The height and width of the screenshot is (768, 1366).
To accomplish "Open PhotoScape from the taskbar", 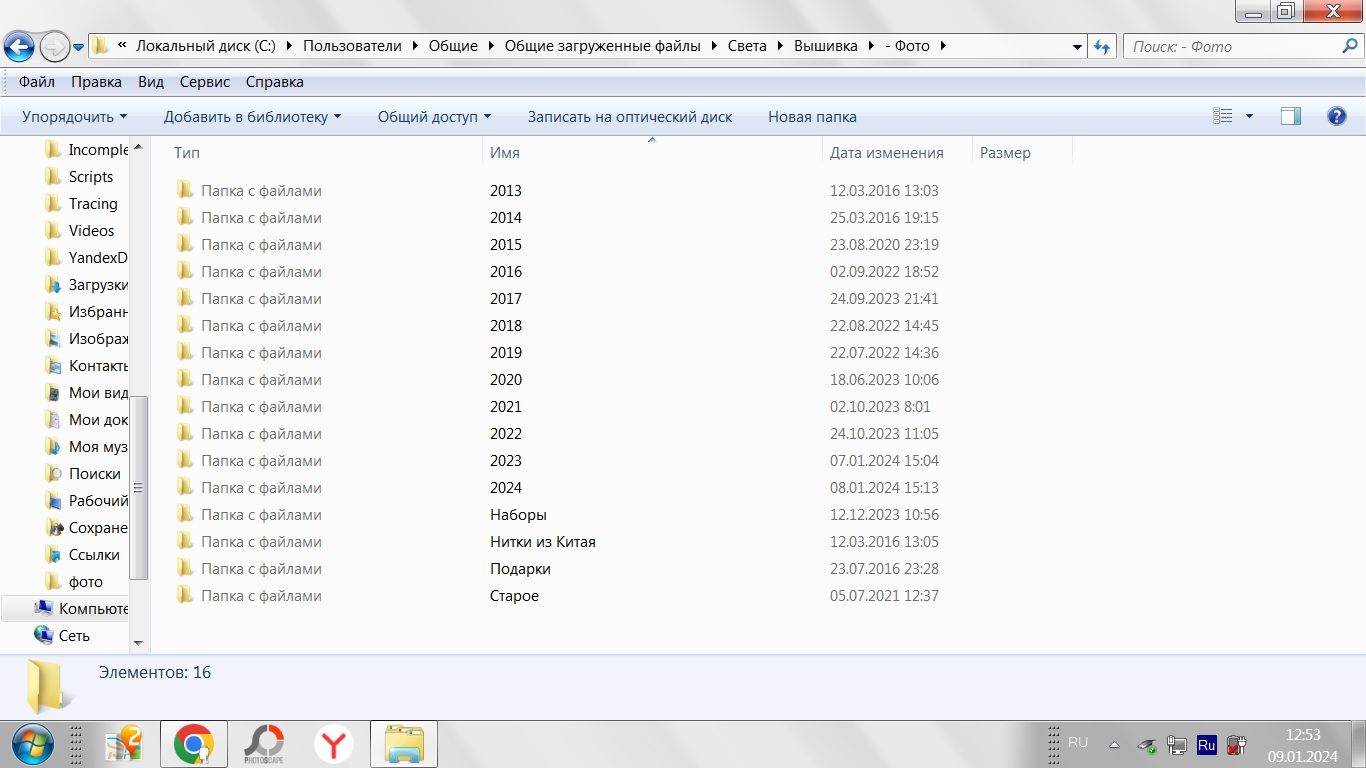I will point(264,745).
